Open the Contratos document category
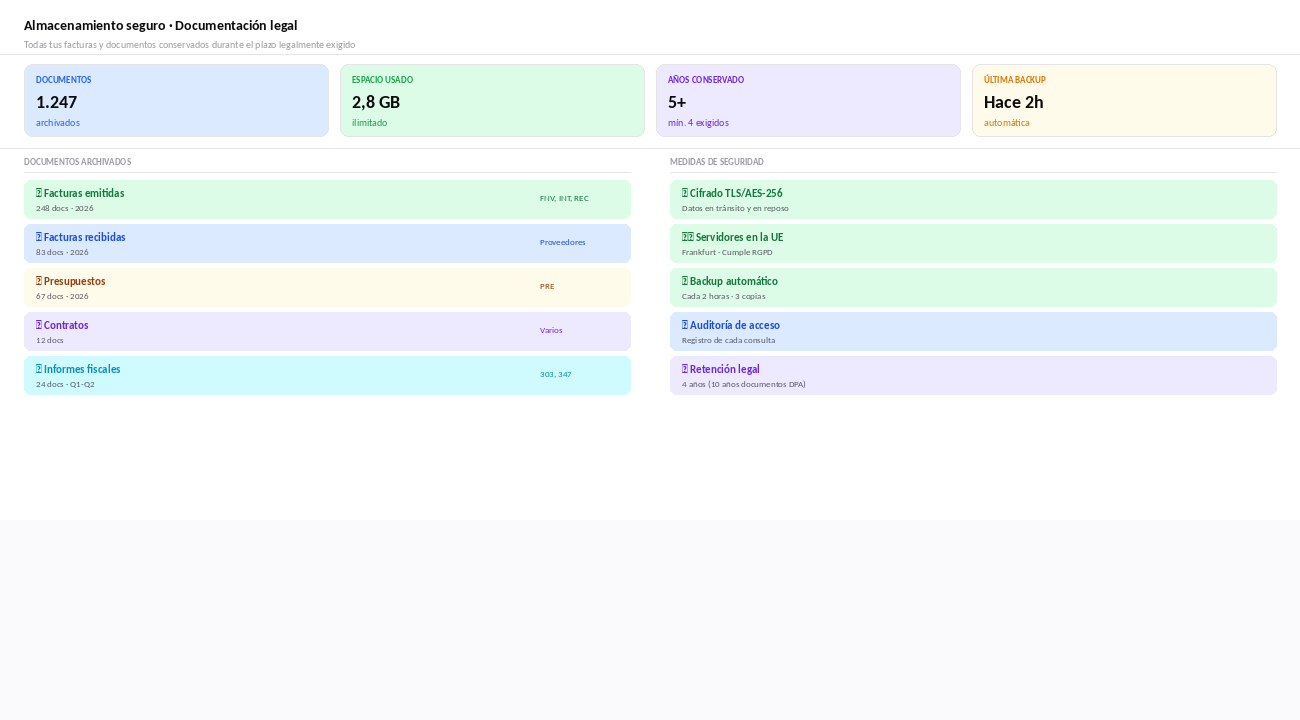 (x=327, y=331)
